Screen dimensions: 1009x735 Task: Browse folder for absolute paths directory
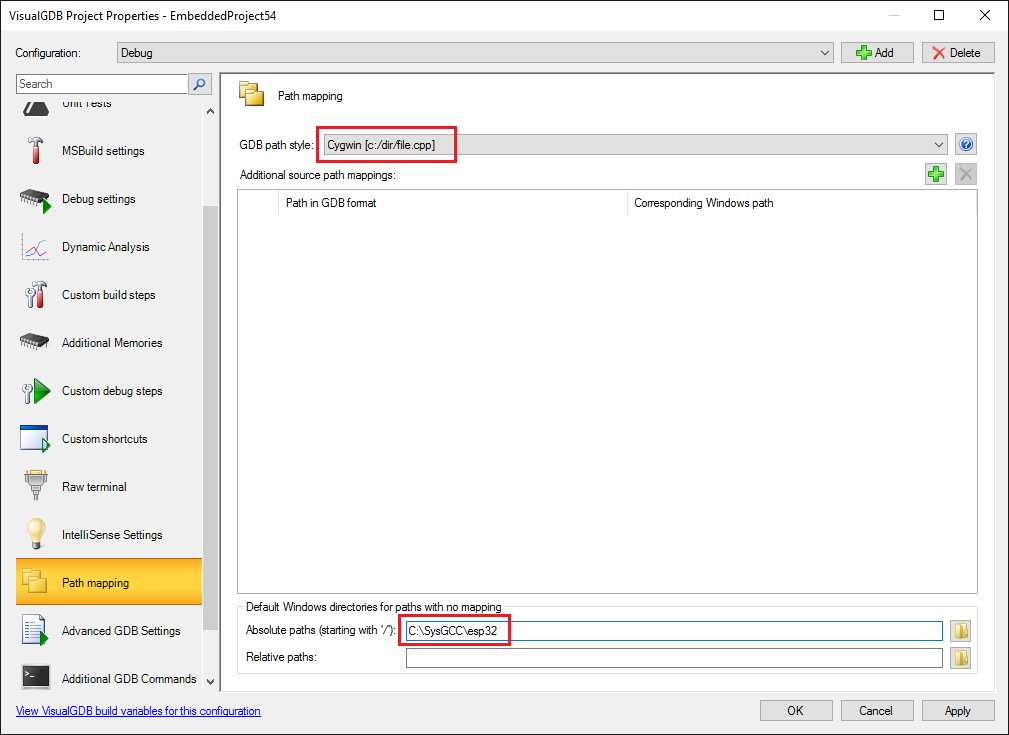[961, 631]
